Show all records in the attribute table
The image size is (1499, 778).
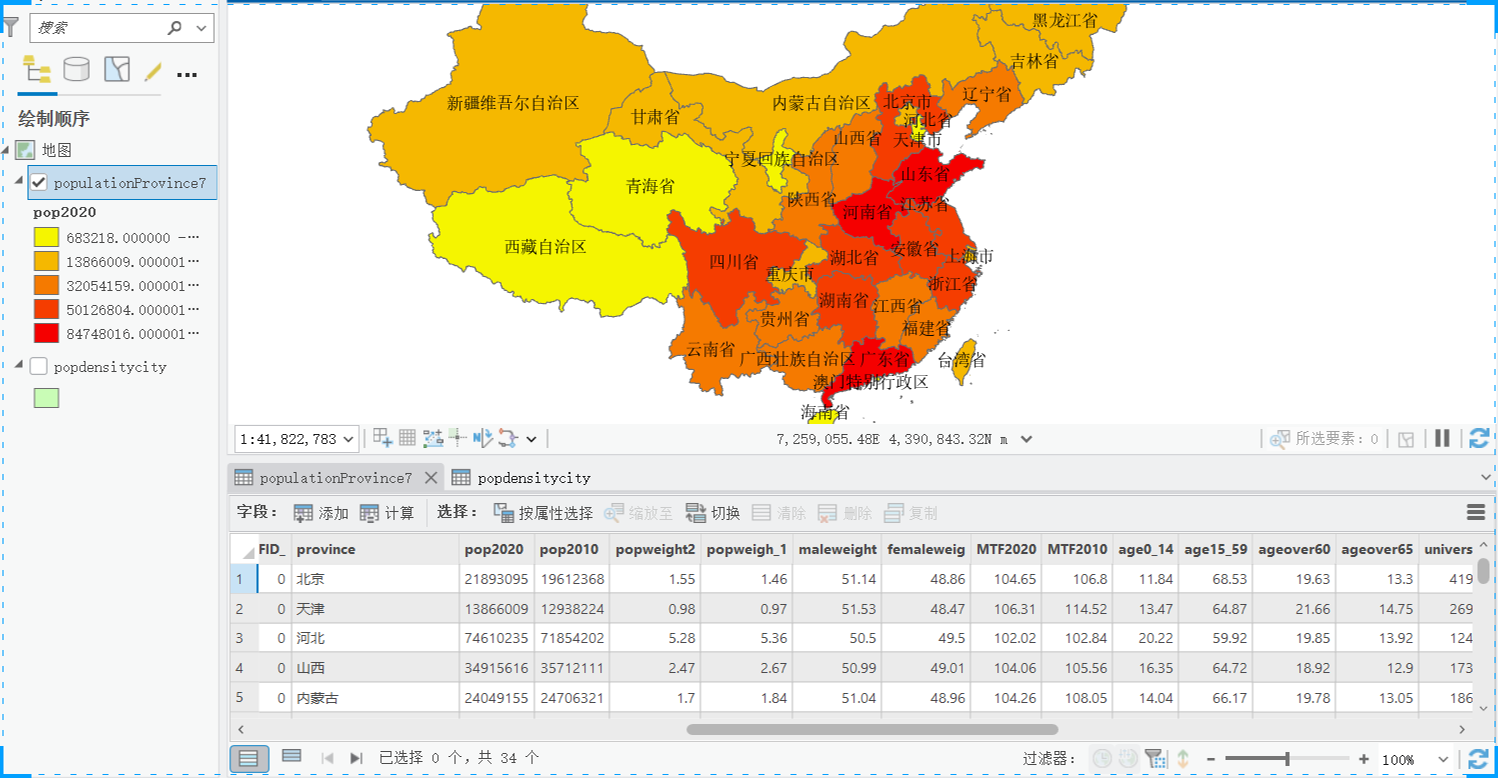[249, 758]
